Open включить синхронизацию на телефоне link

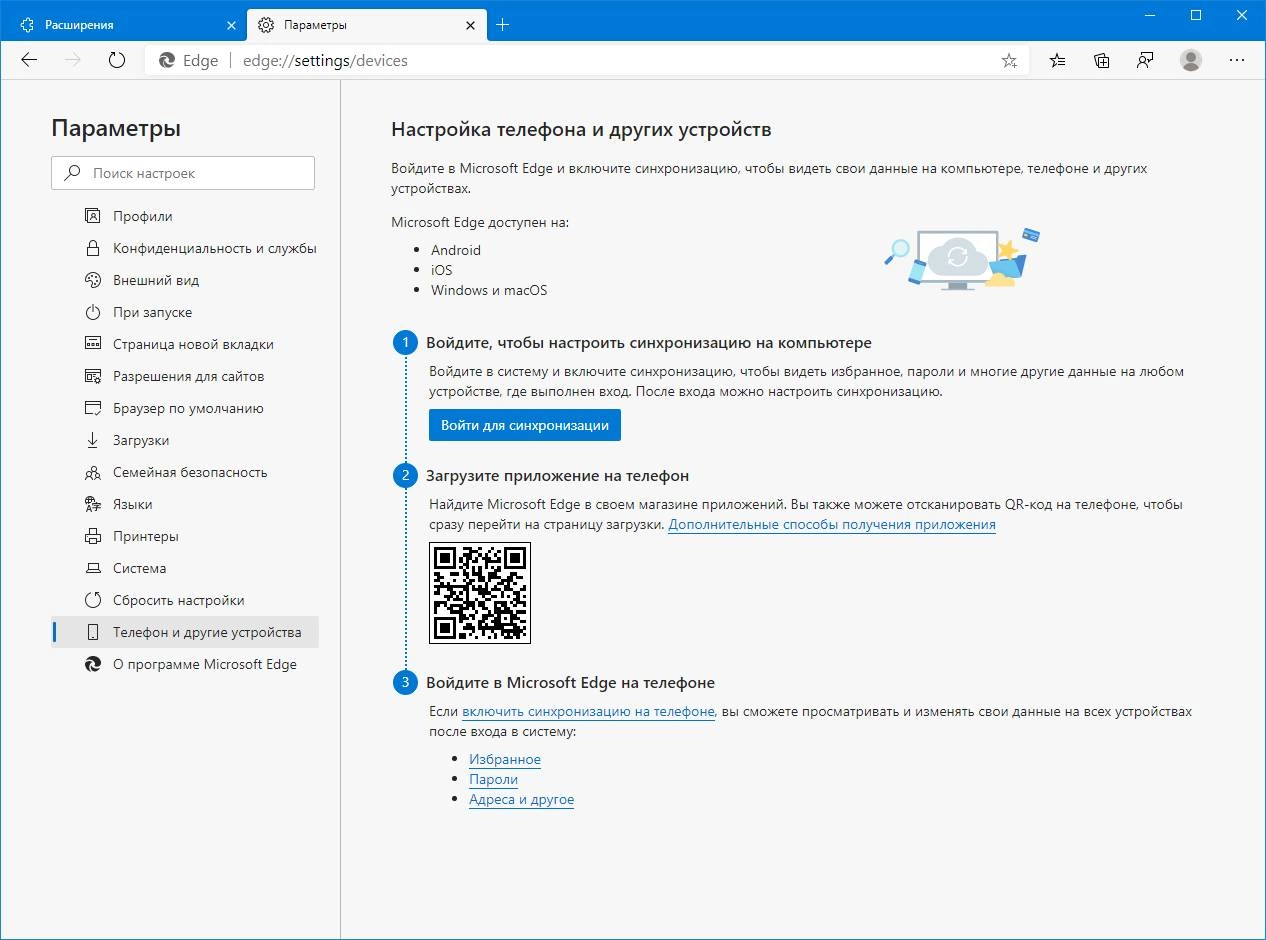pos(588,712)
